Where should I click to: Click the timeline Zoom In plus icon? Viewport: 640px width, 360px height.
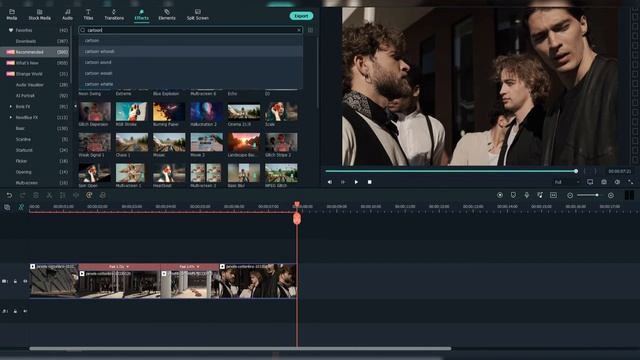pos(611,196)
